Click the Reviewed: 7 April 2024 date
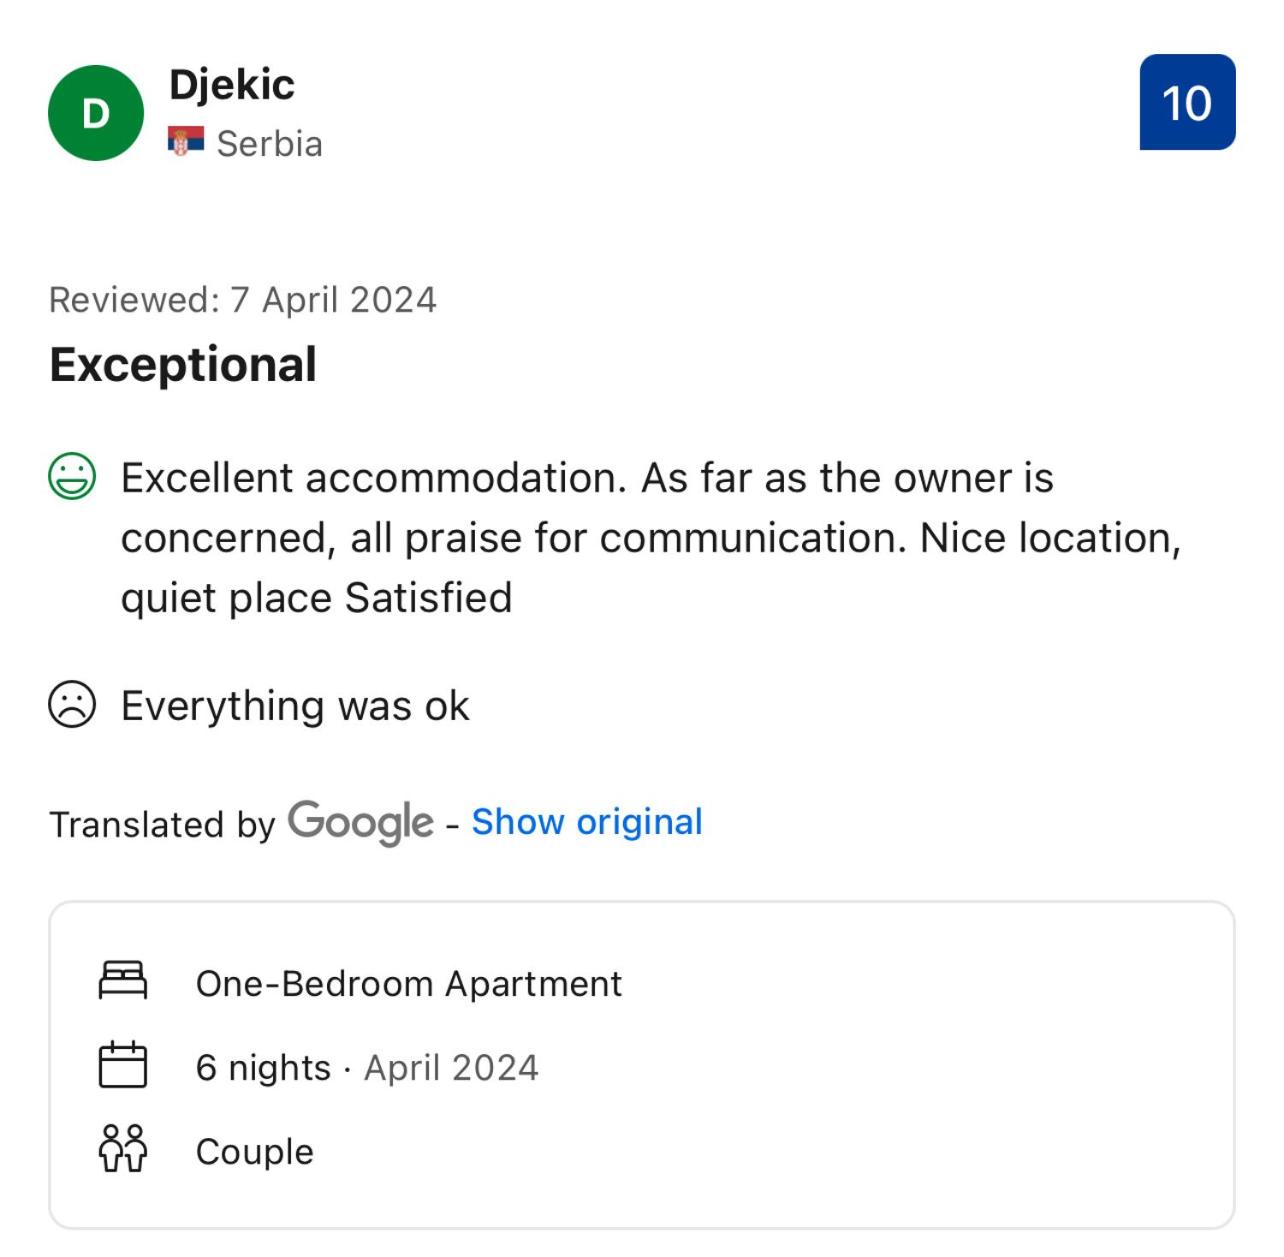This screenshot has height=1257, width=1284. [243, 300]
